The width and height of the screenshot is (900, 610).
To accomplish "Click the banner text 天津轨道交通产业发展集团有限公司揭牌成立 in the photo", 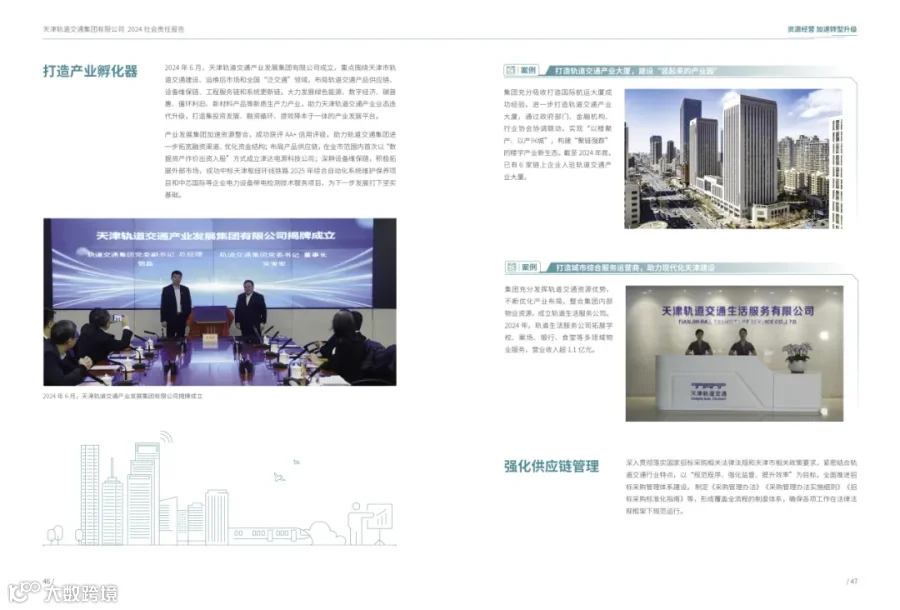I will point(216,235).
